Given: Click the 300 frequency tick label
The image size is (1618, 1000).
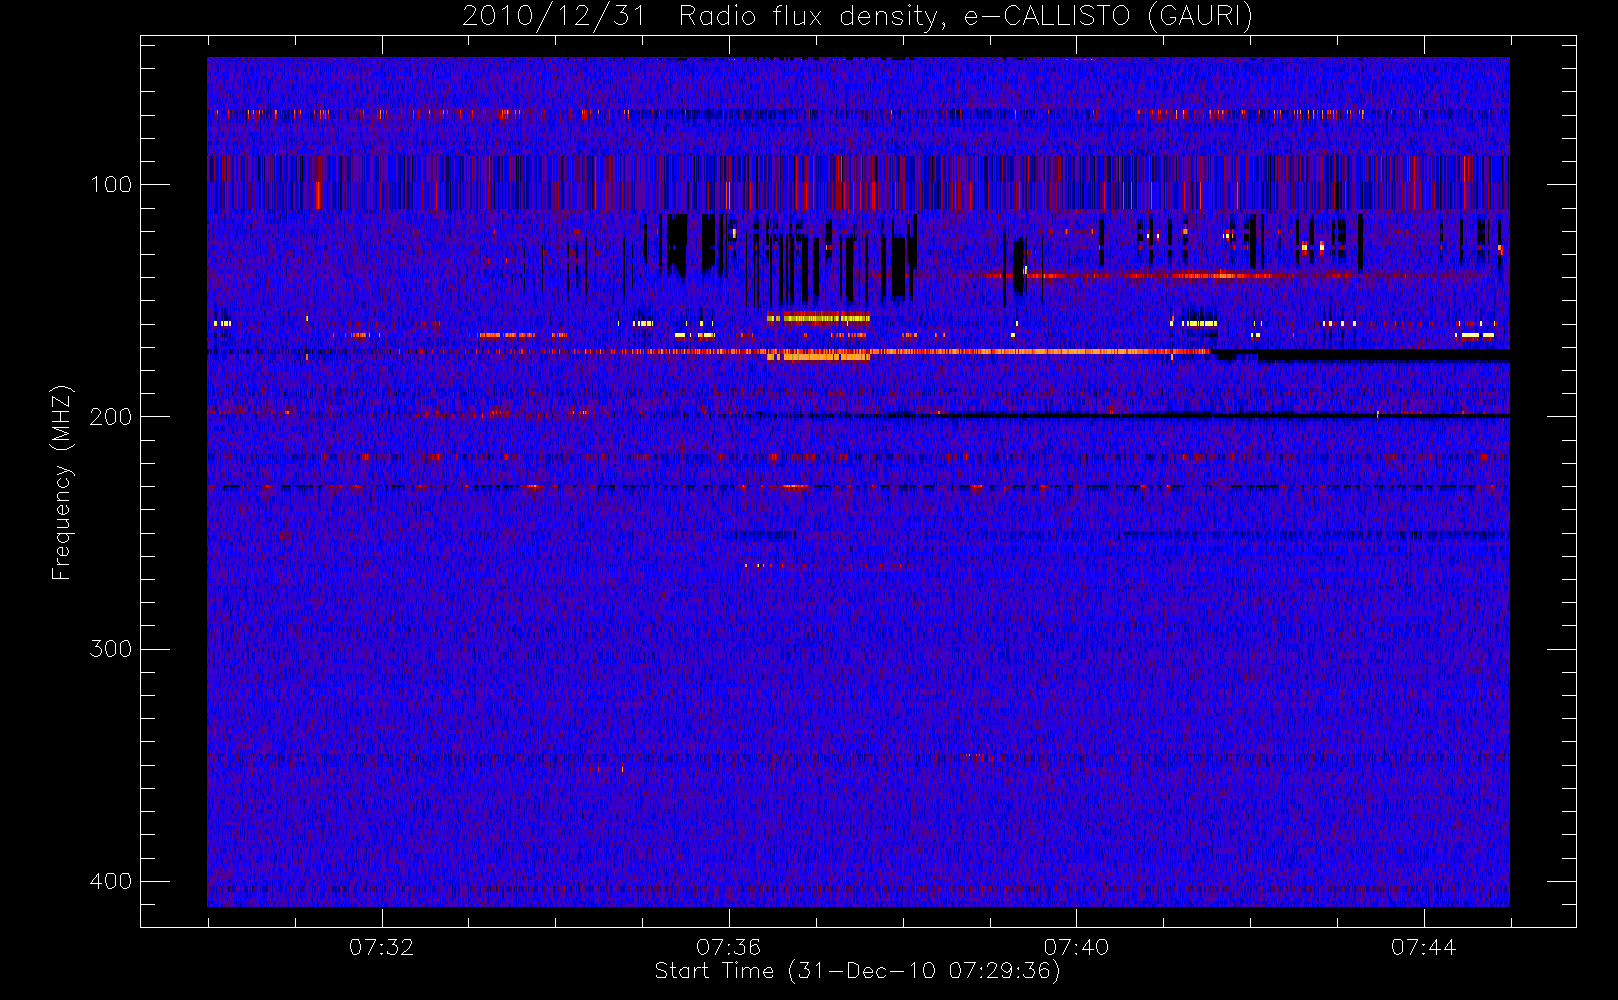Looking at the screenshot, I should pos(110,649).
